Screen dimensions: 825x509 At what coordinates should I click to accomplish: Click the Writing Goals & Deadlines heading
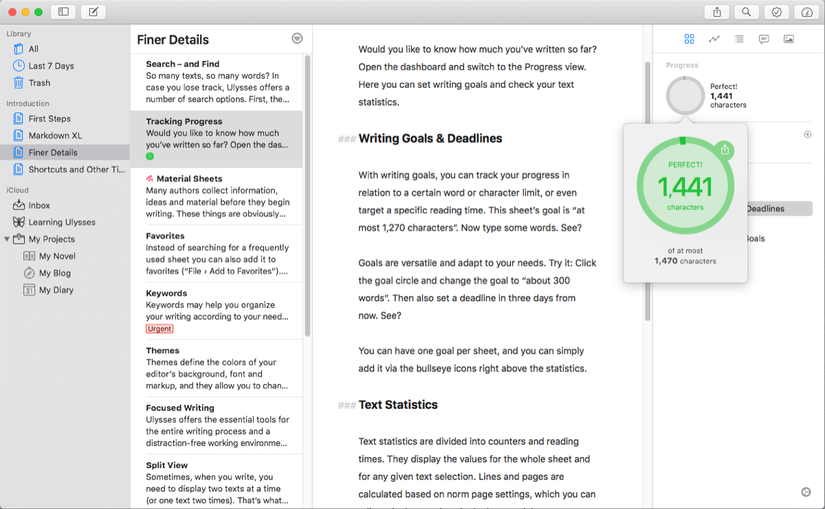(430, 138)
